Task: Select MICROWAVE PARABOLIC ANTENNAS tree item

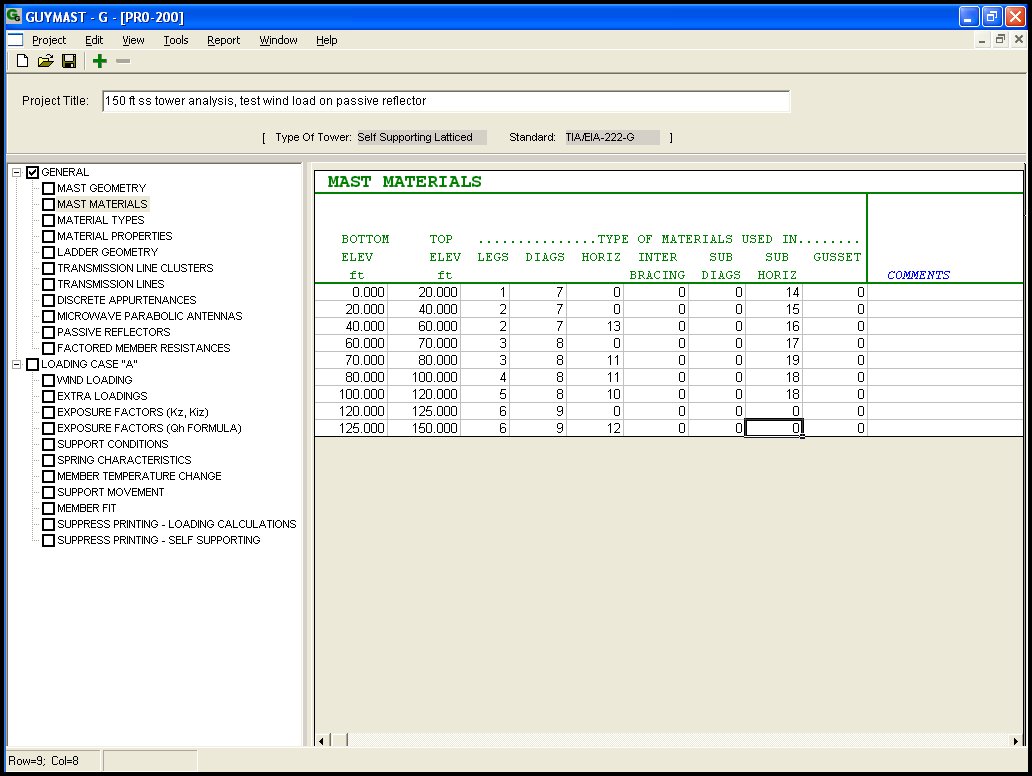Action: [x=149, y=316]
